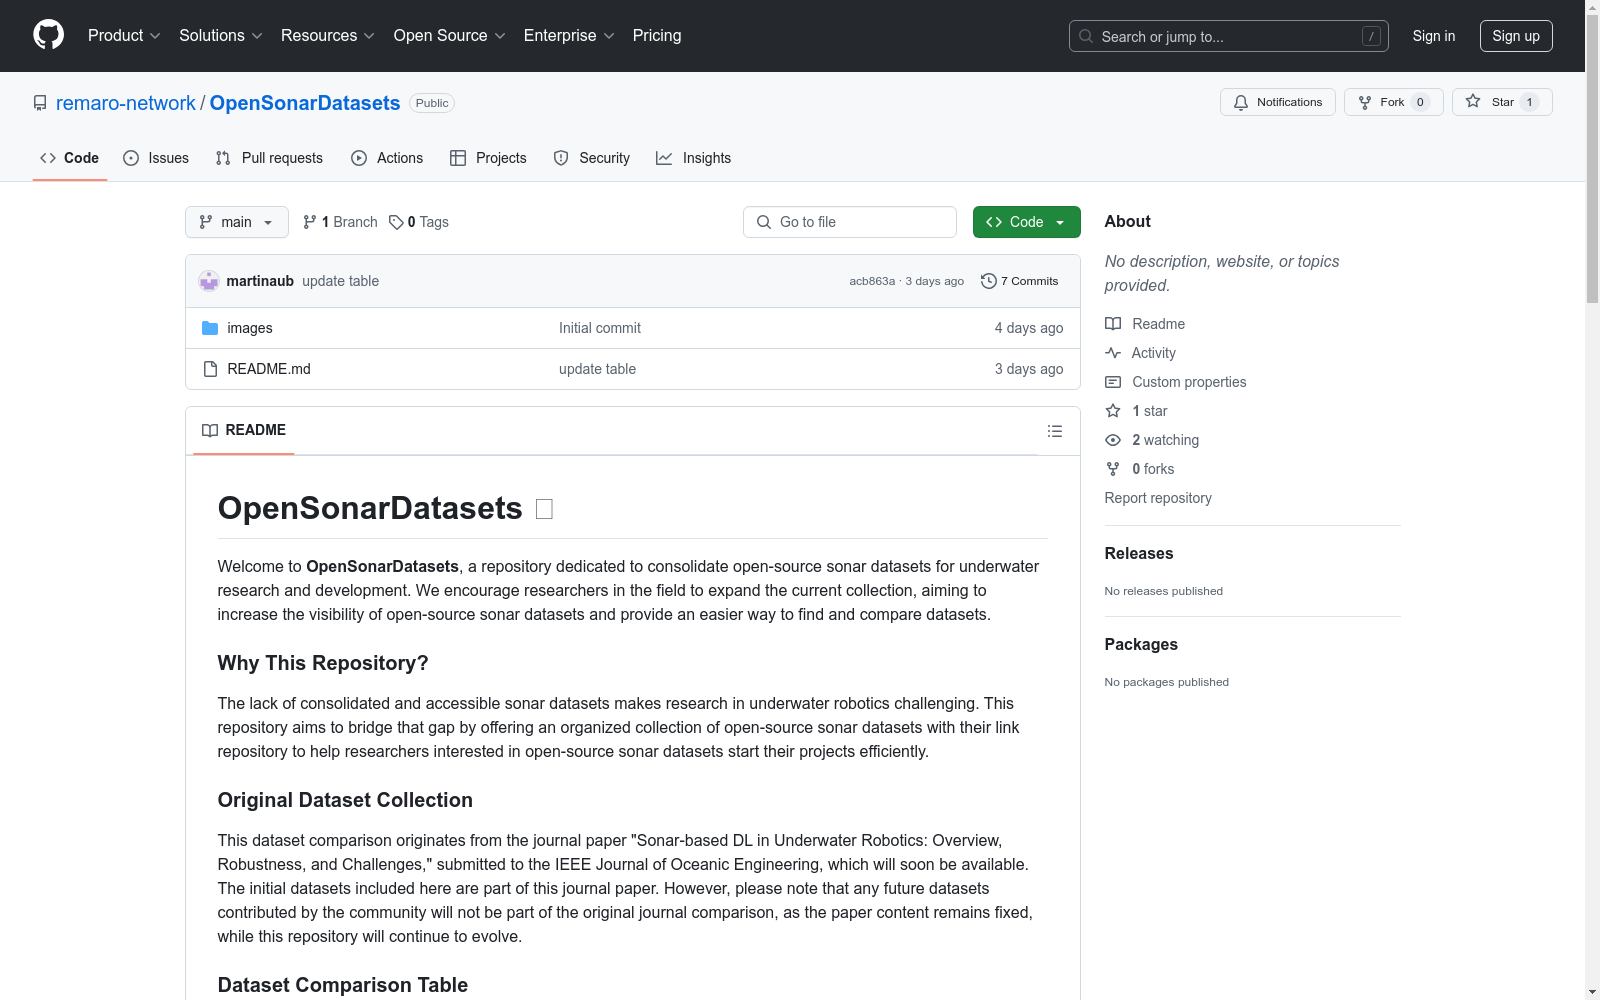
Task: Open README.md's 'update table' commit link
Action: [x=597, y=369]
